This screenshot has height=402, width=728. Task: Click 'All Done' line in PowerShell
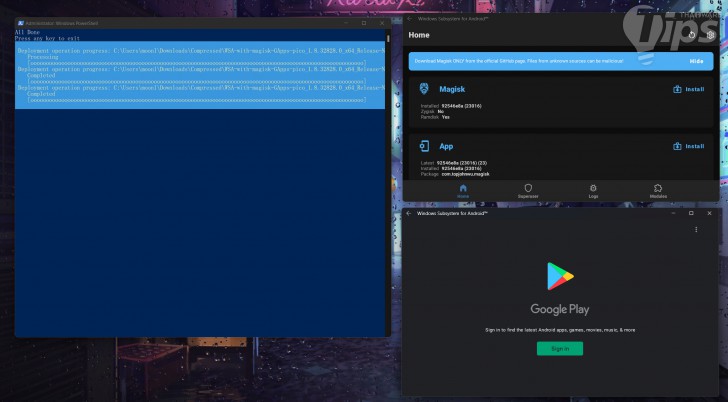pos(27,32)
